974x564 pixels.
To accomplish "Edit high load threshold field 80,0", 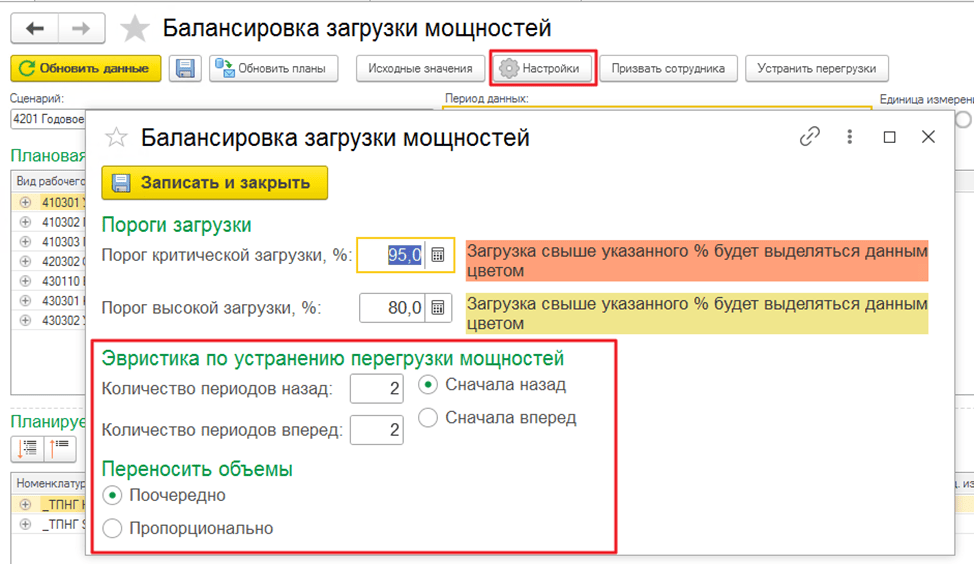I will 392,307.
